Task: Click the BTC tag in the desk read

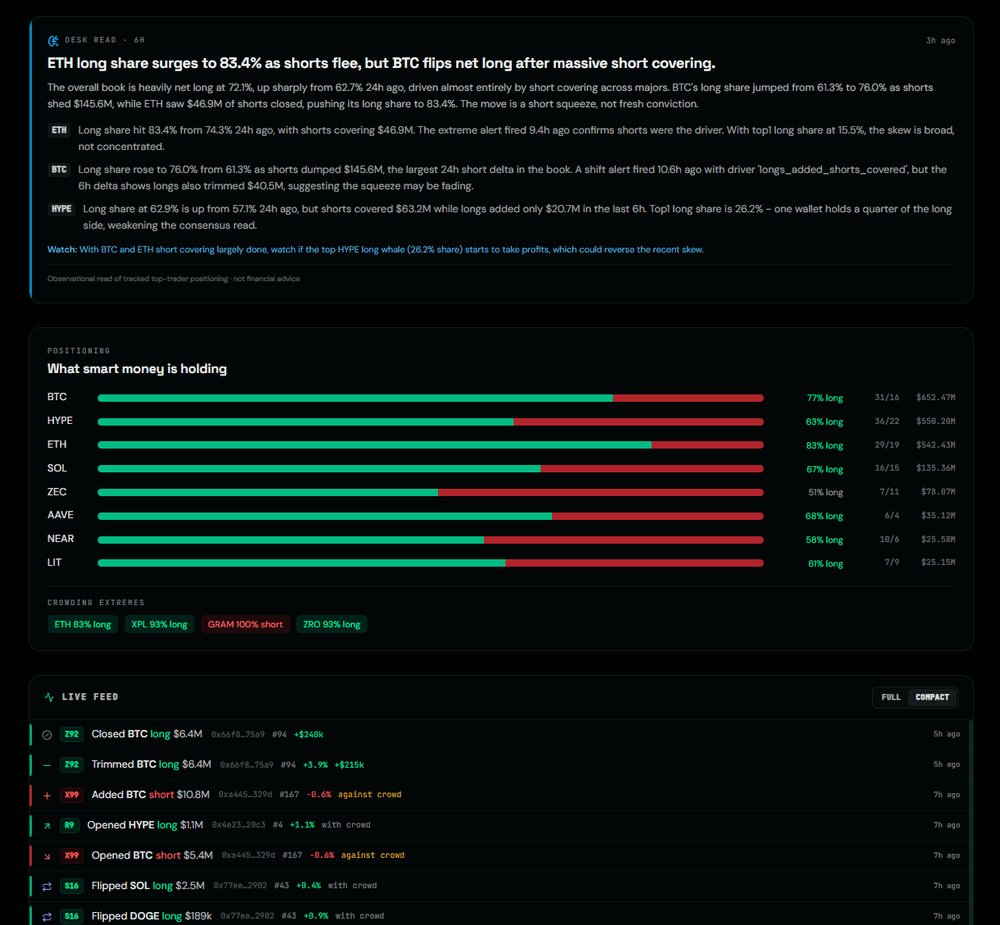Action: pyautogui.click(x=59, y=170)
